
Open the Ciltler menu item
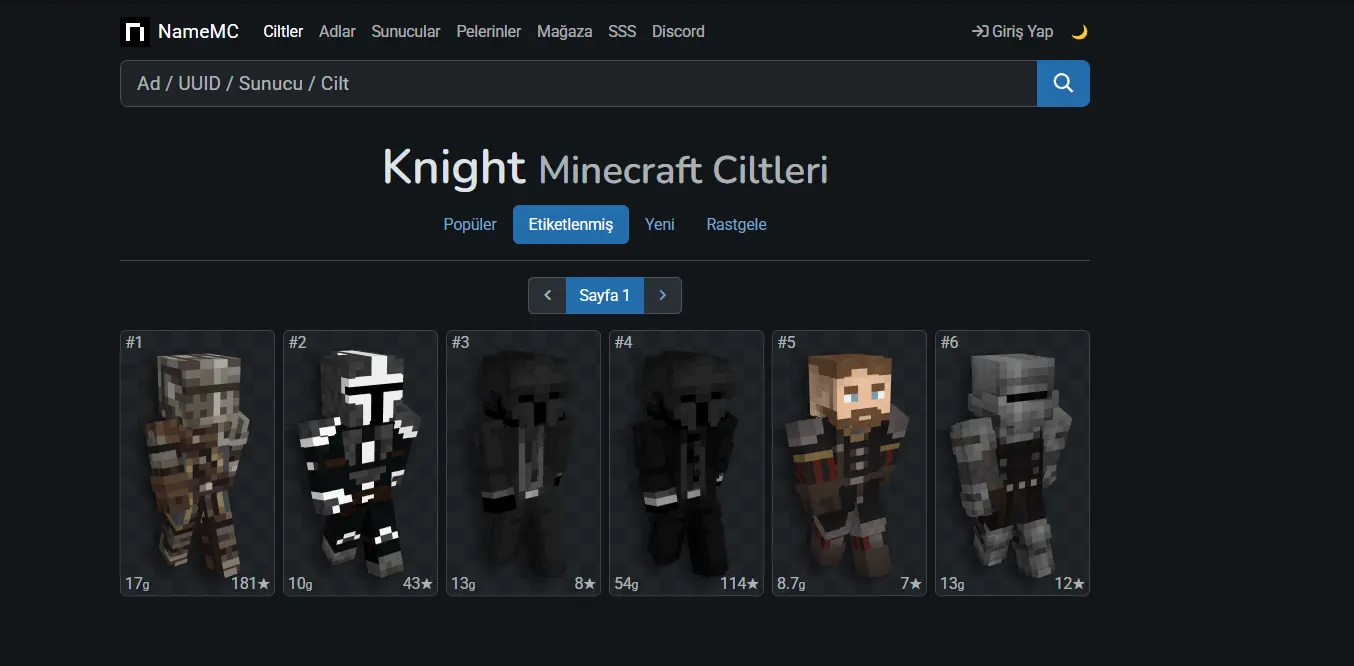click(x=283, y=32)
